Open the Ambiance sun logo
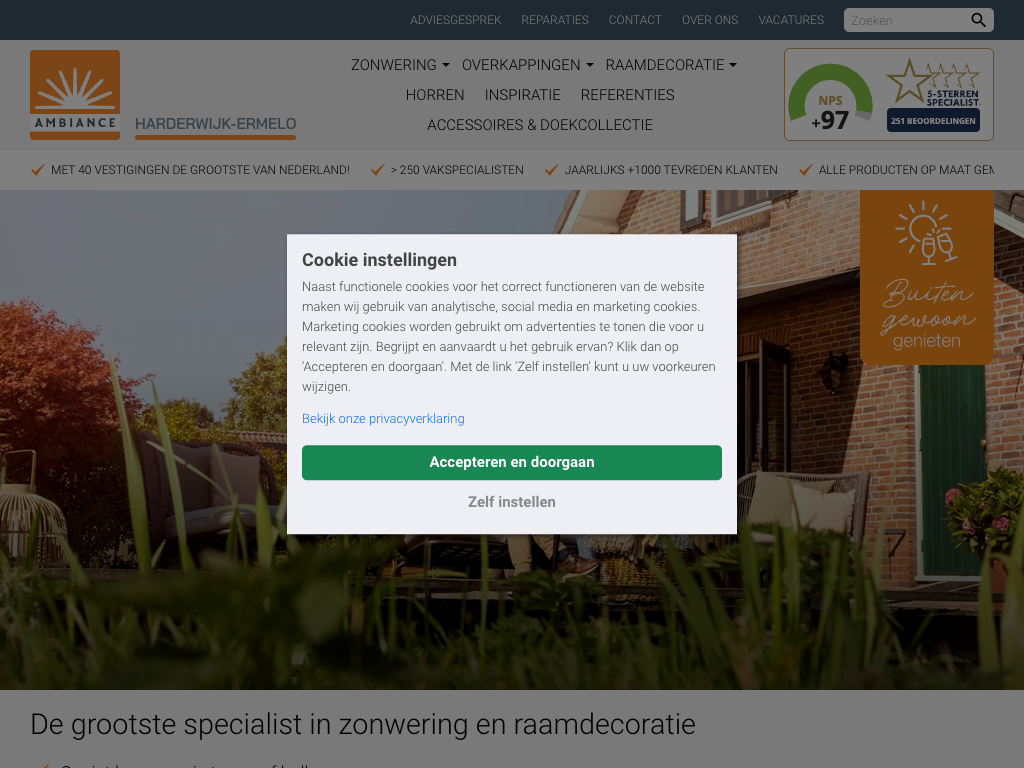1024x768 pixels. [x=75, y=95]
